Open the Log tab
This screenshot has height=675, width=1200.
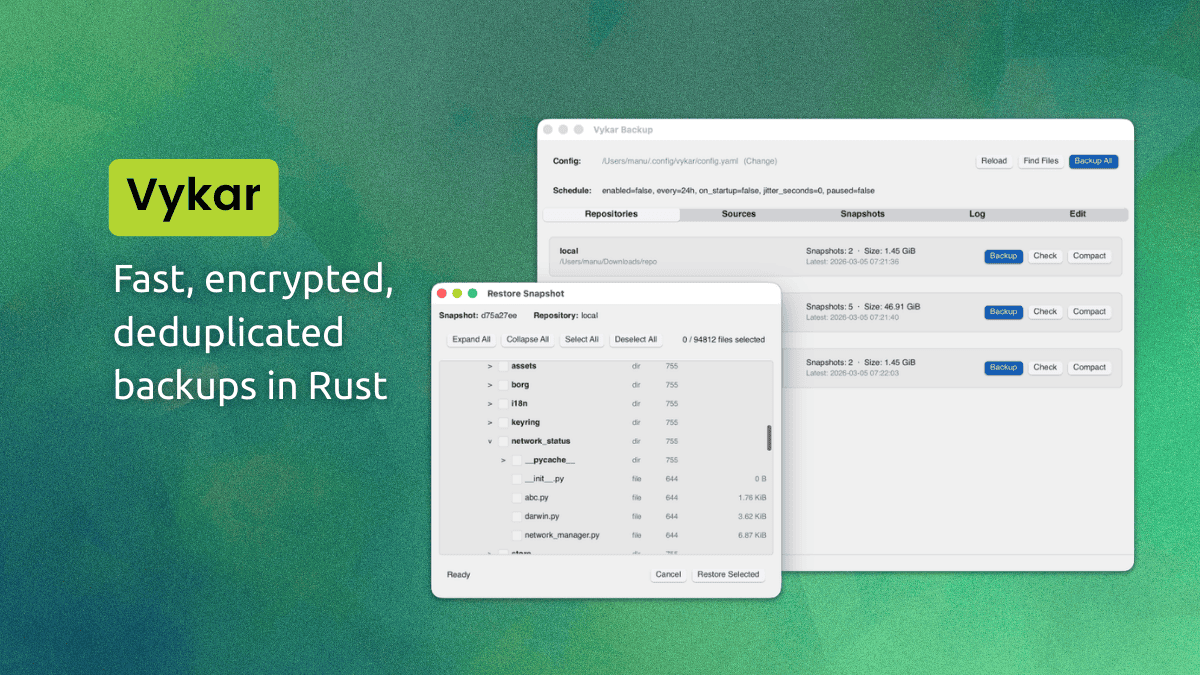(x=976, y=213)
